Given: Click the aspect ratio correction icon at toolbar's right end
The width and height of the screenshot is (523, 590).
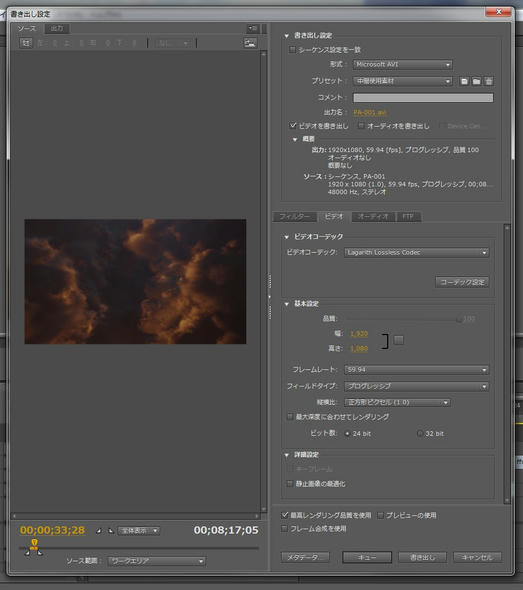Looking at the screenshot, I should [x=250, y=43].
